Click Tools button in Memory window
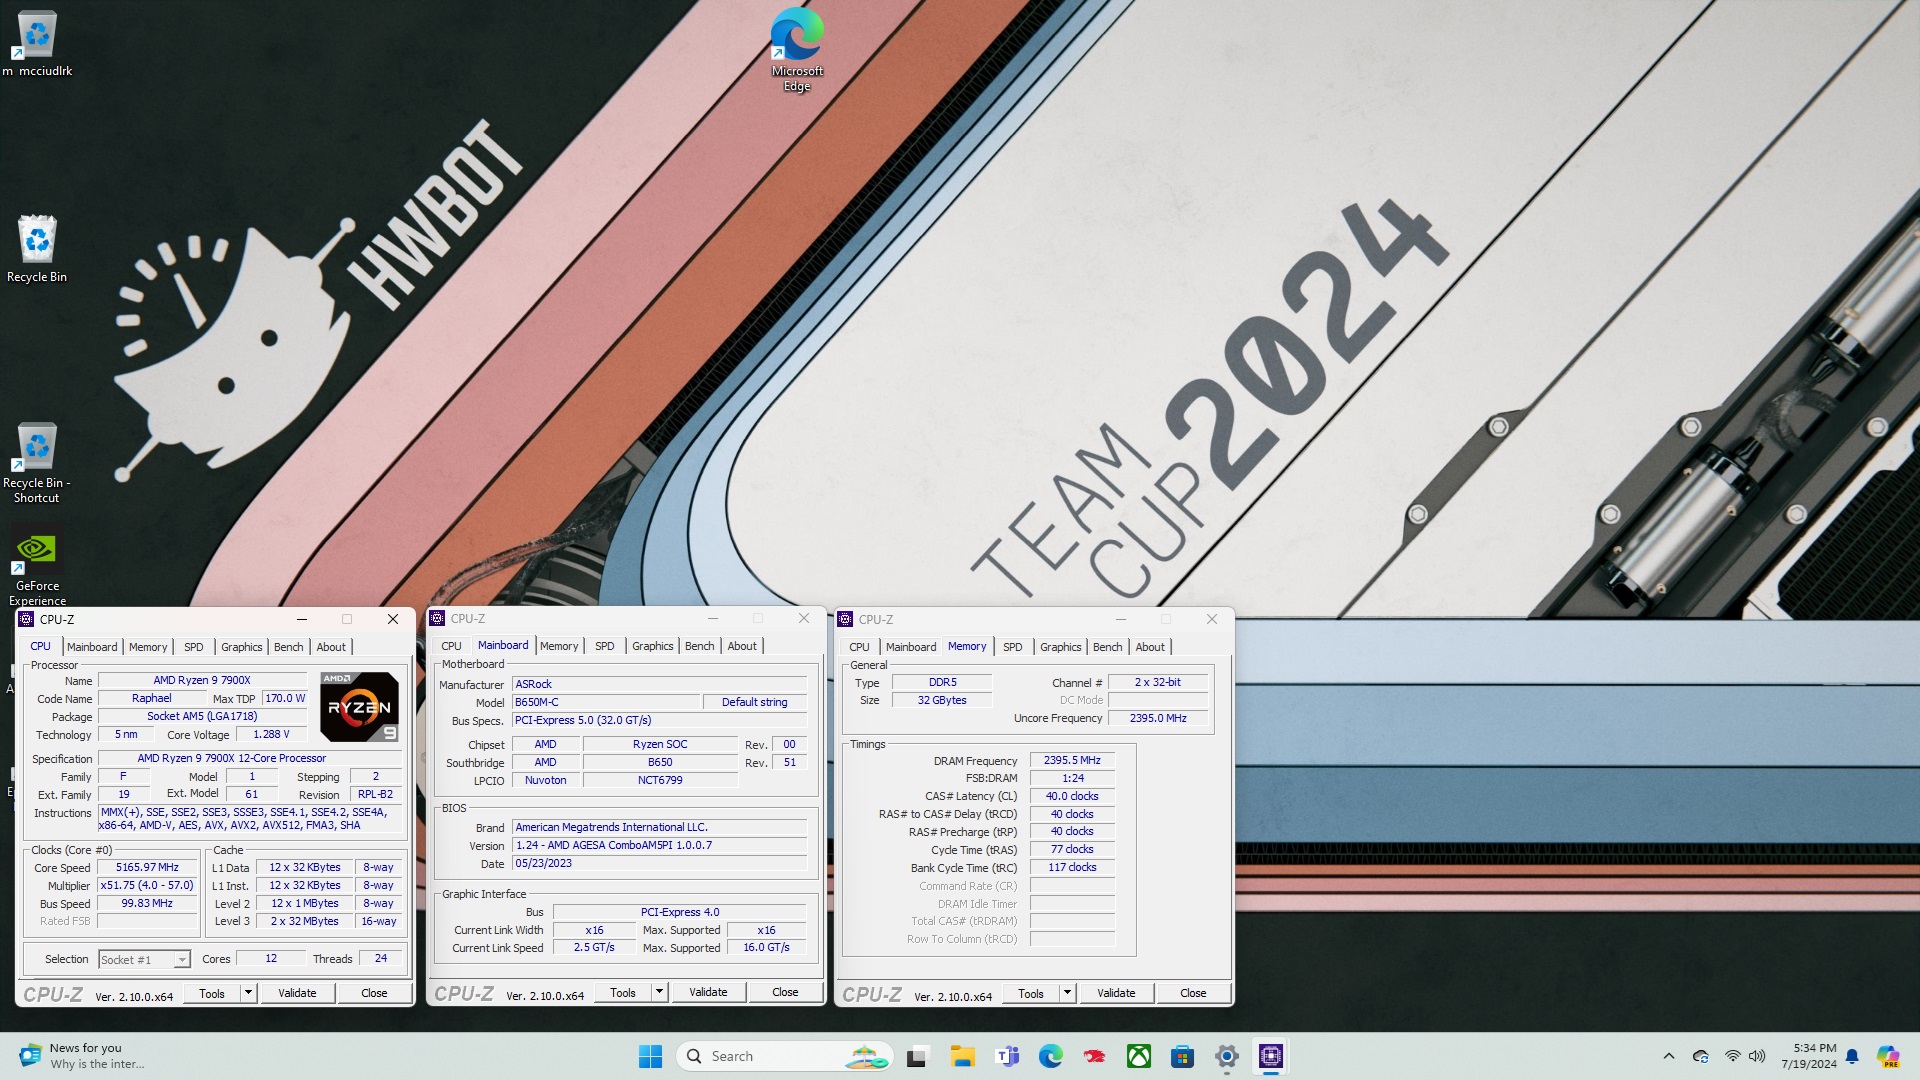Image resolution: width=1920 pixels, height=1080 pixels. [x=1031, y=993]
